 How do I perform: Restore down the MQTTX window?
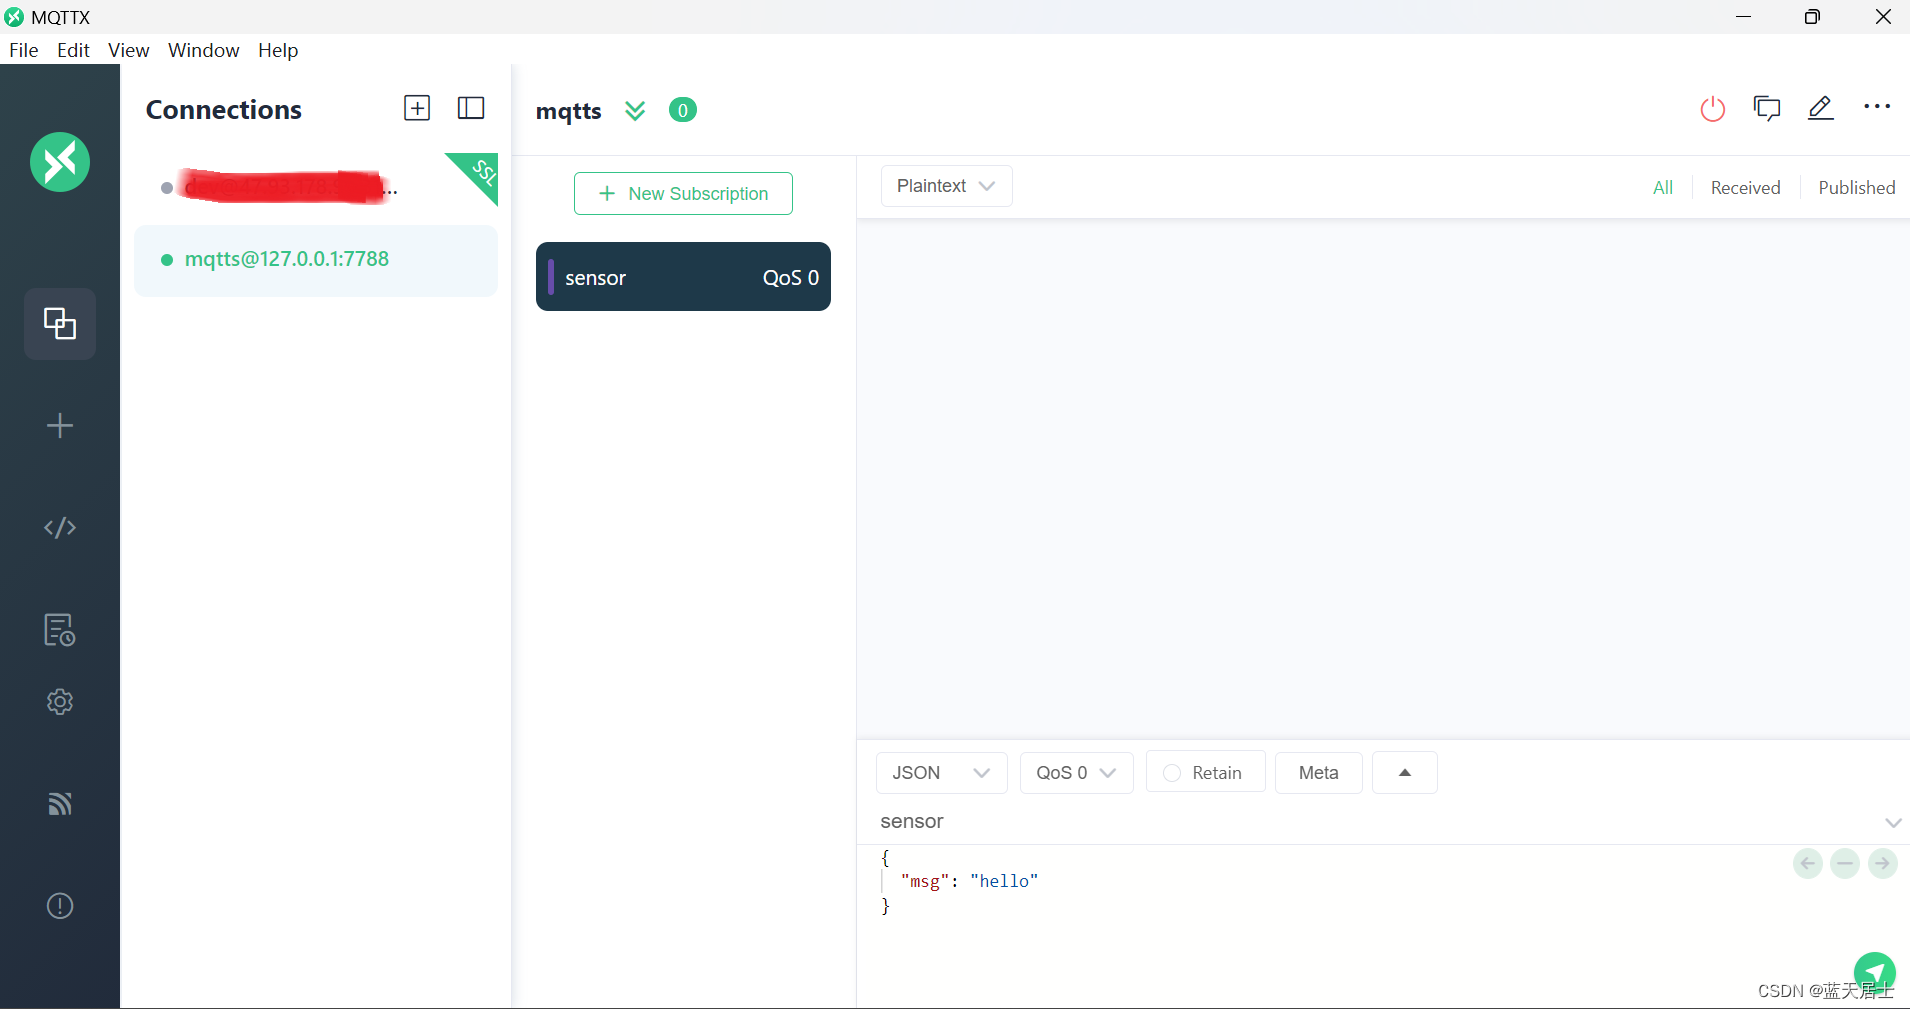click(x=1812, y=17)
